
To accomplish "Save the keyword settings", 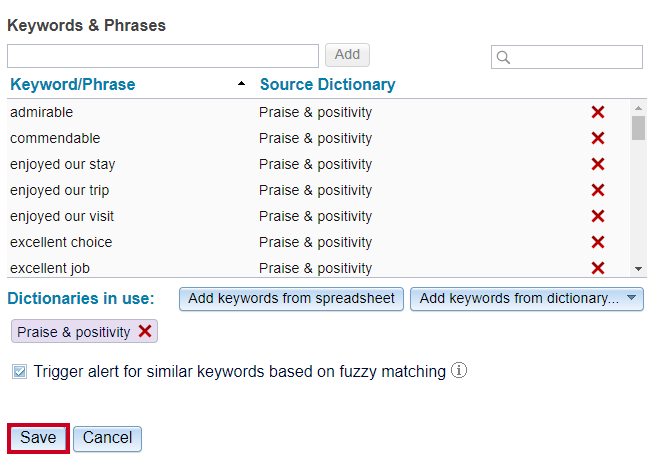I will [x=38, y=438].
